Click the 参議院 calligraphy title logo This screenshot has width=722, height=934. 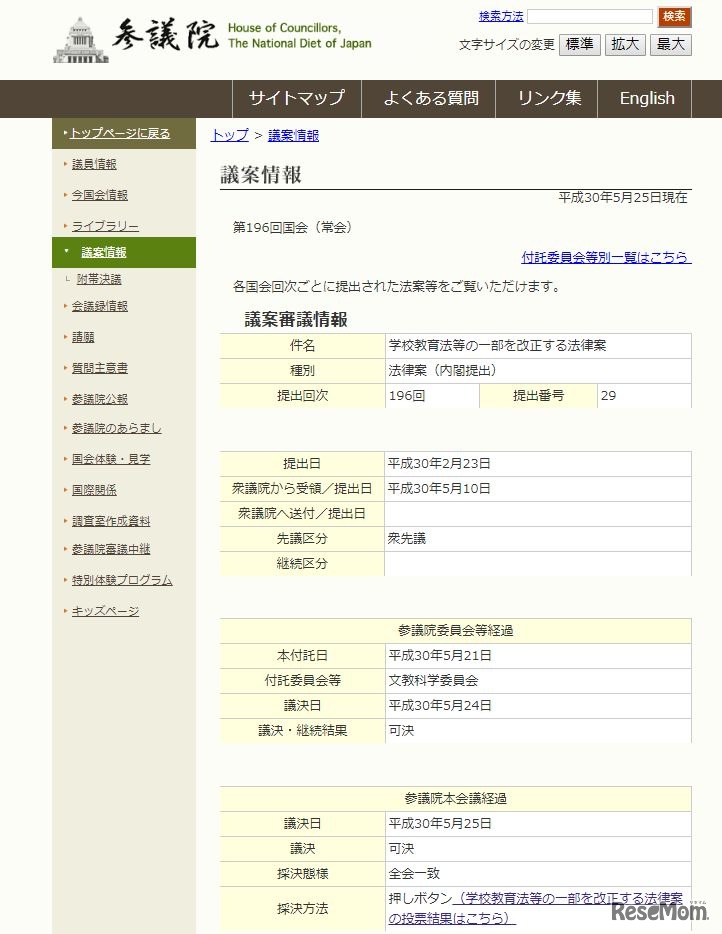pos(165,35)
